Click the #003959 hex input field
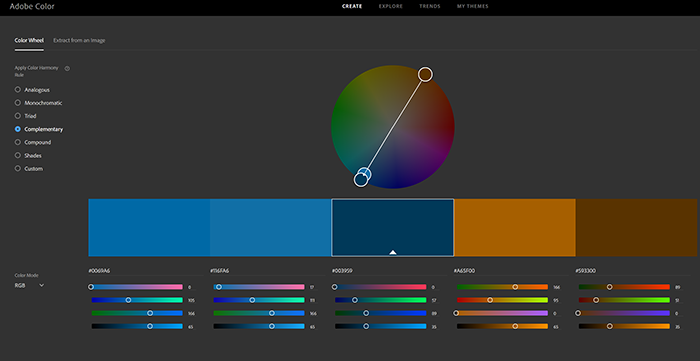700x361 pixels. pyautogui.click(x=389, y=271)
